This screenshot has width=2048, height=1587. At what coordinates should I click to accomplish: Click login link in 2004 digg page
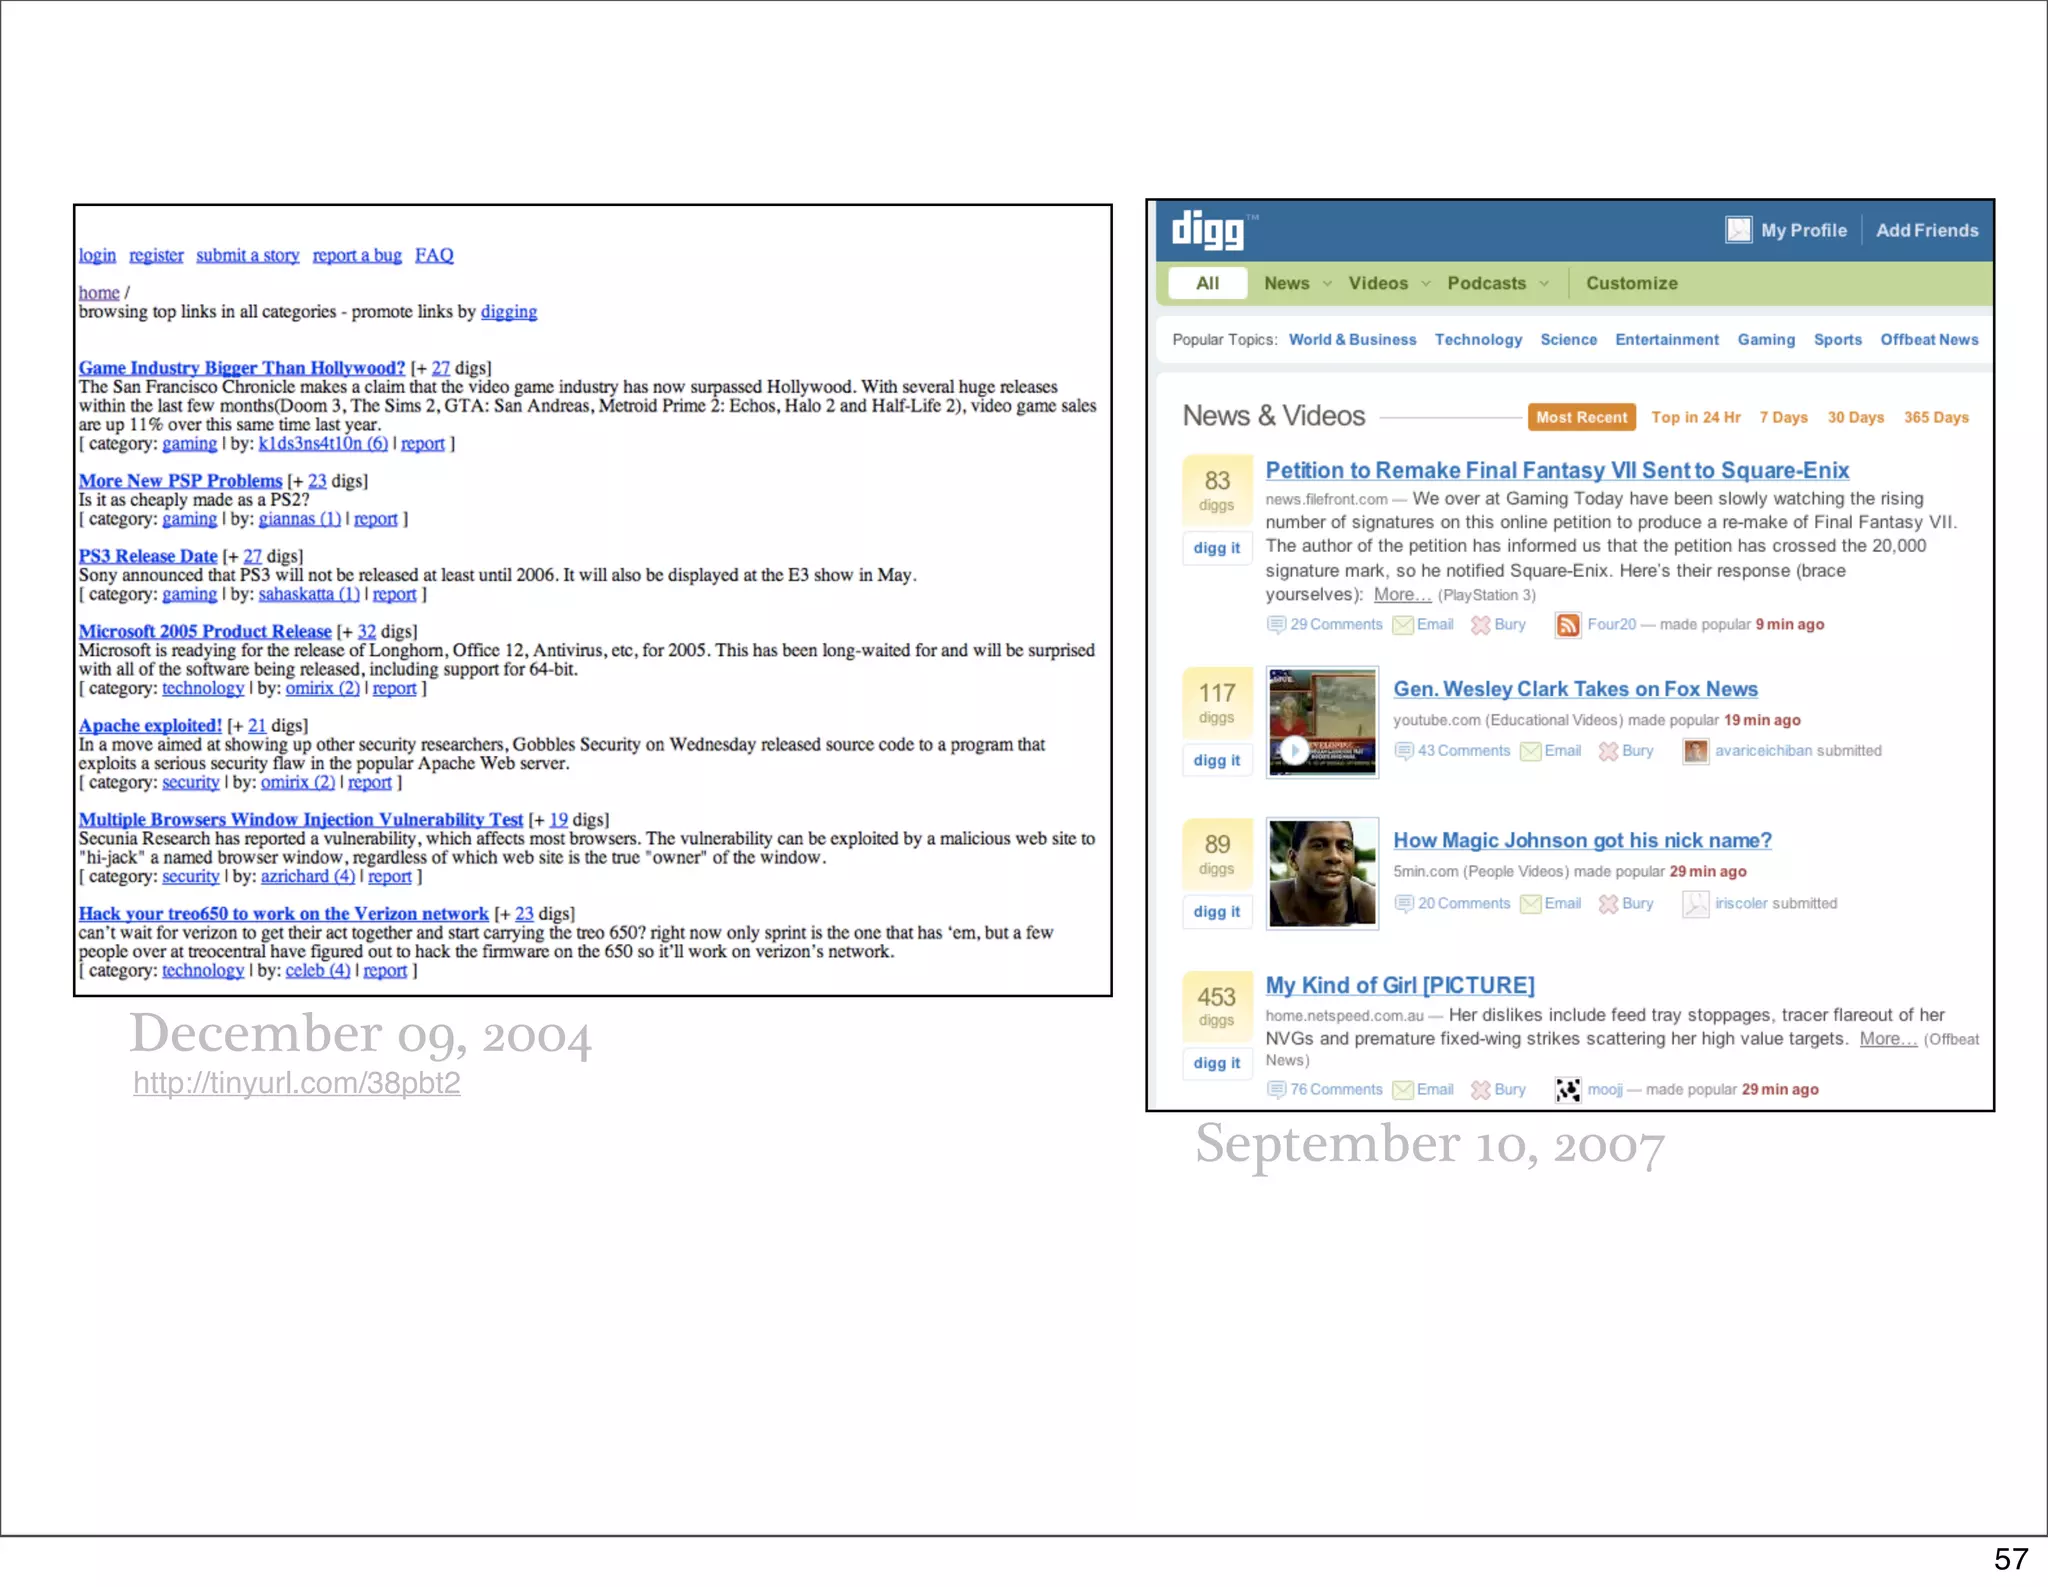coord(97,256)
